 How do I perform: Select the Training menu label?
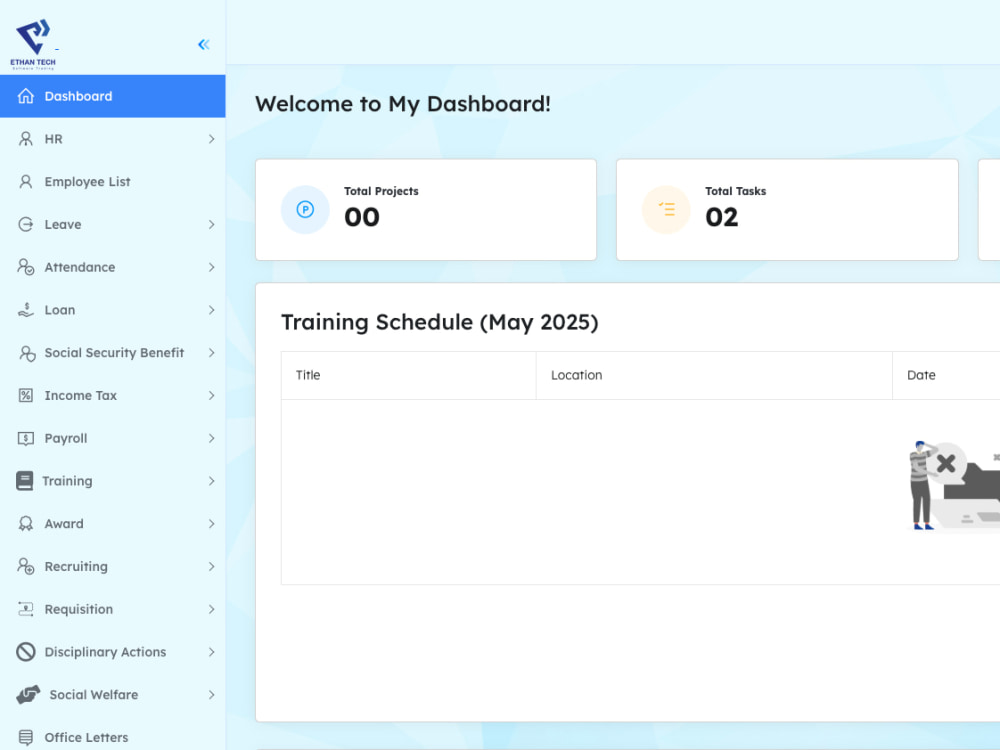[67, 481]
